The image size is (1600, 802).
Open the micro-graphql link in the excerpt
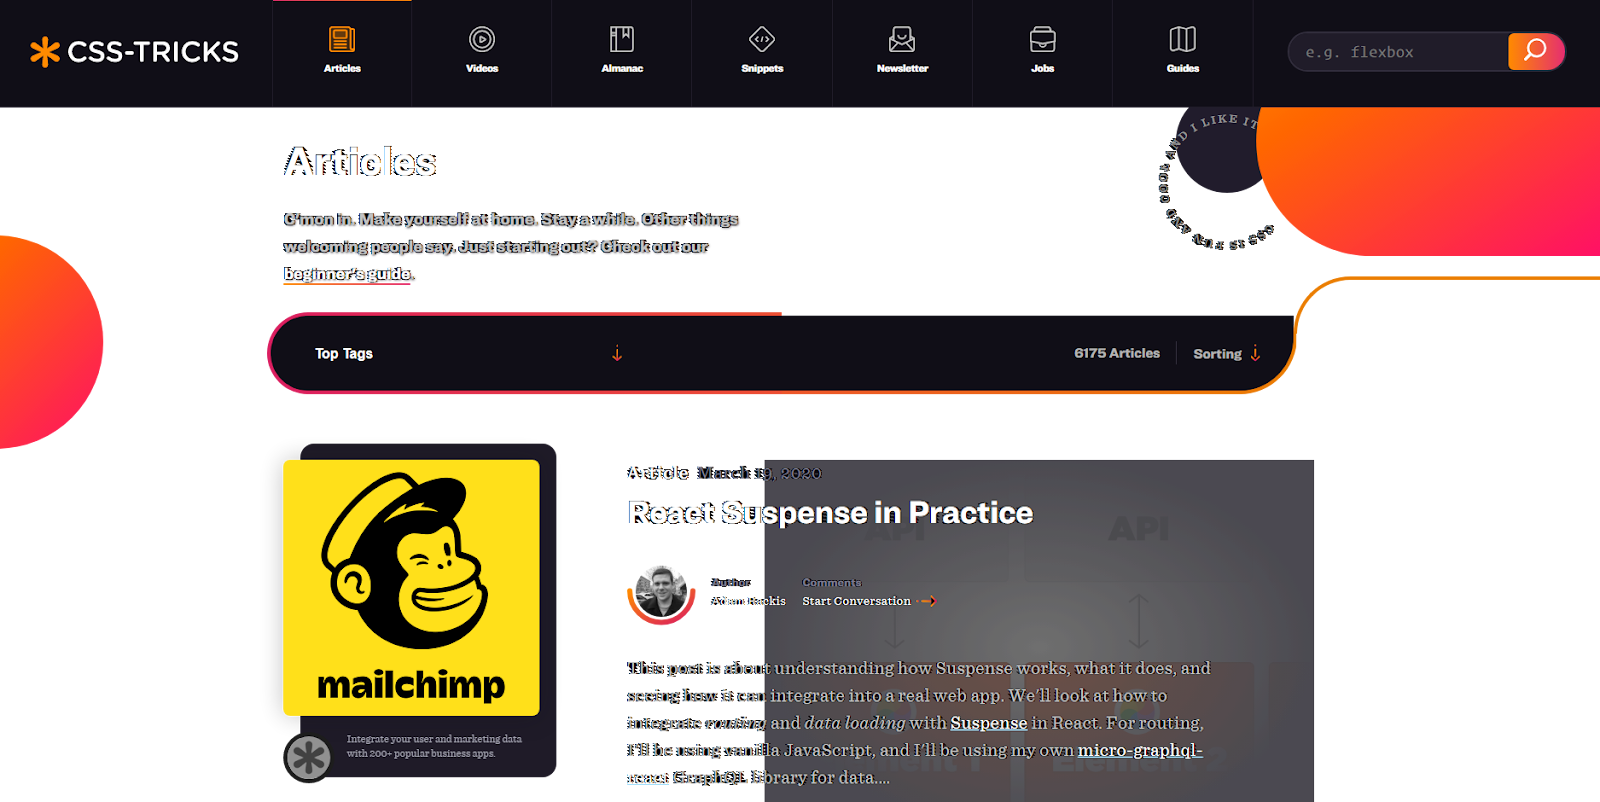tap(1140, 750)
